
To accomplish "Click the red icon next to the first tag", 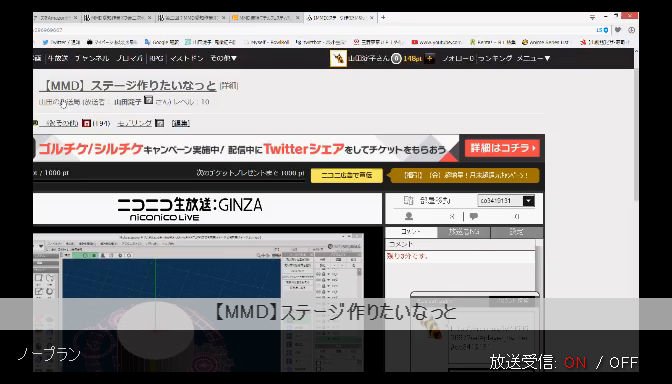I will [x=86, y=123].
